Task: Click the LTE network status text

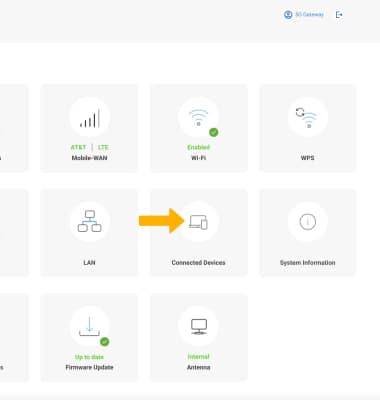Action: coord(103,147)
